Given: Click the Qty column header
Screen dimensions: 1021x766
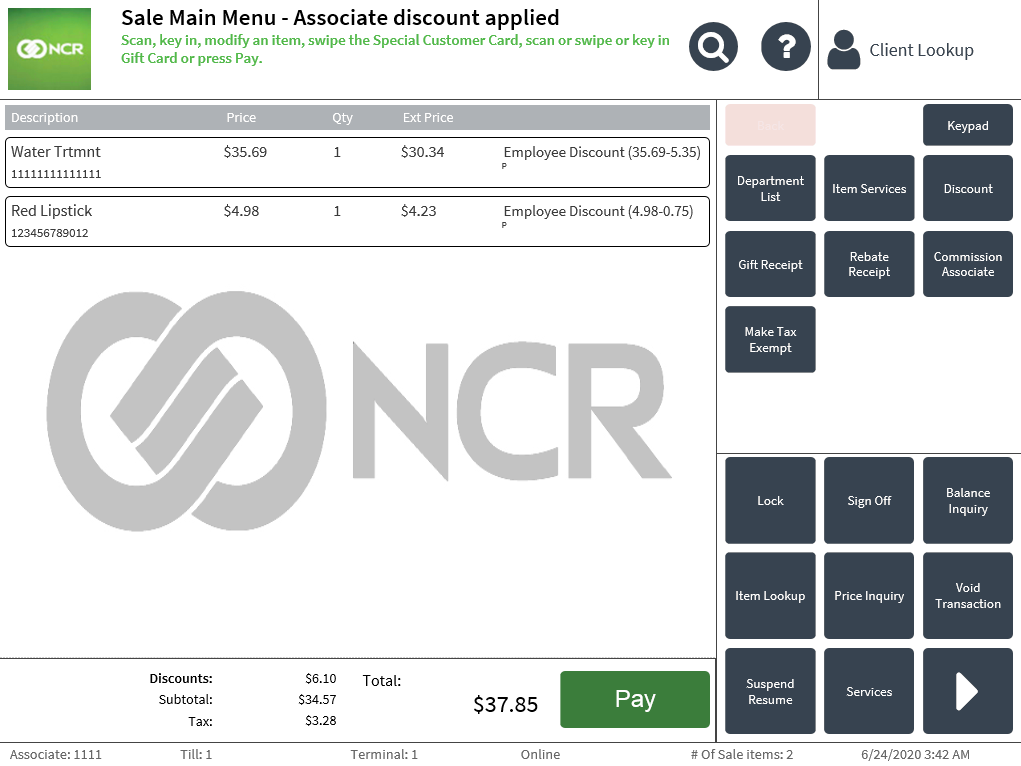Looking at the screenshot, I should (342, 117).
